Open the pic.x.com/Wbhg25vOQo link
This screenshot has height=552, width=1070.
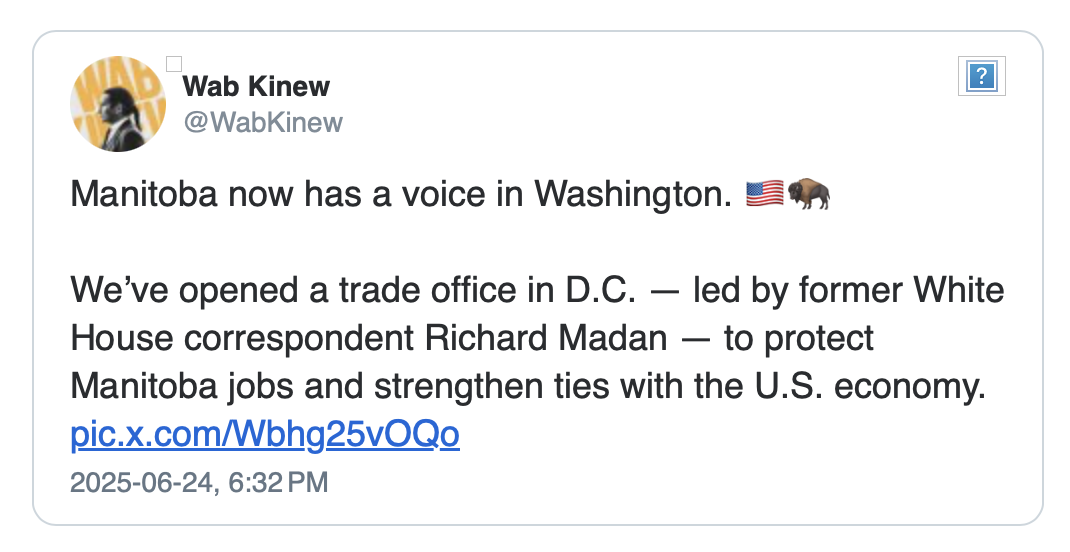(265, 435)
